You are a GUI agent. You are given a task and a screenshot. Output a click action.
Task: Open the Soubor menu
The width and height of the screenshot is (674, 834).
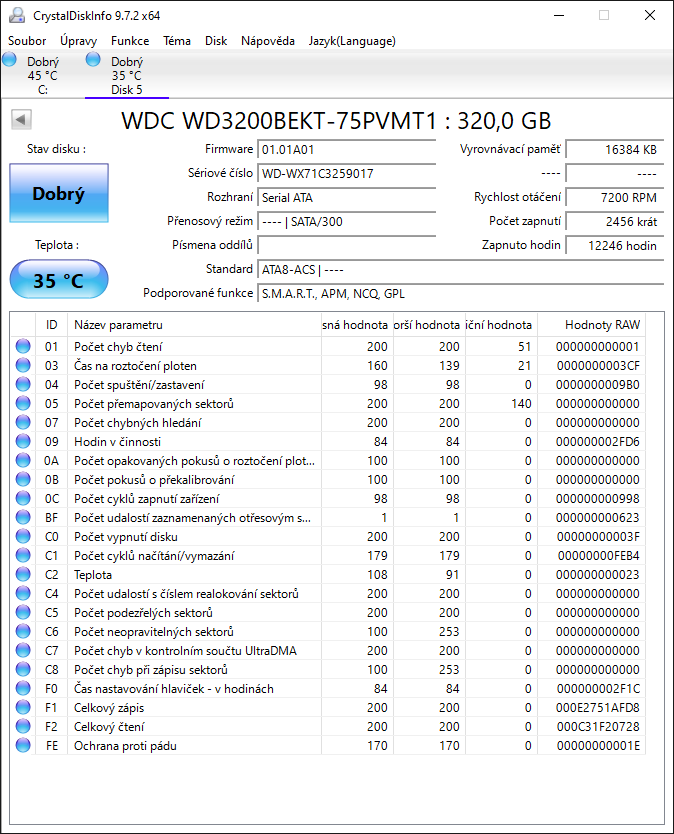point(27,41)
